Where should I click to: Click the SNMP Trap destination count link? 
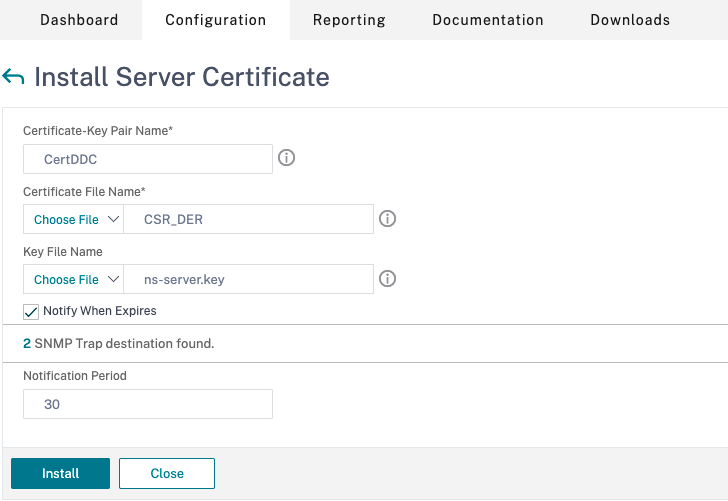click(x=27, y=343)
